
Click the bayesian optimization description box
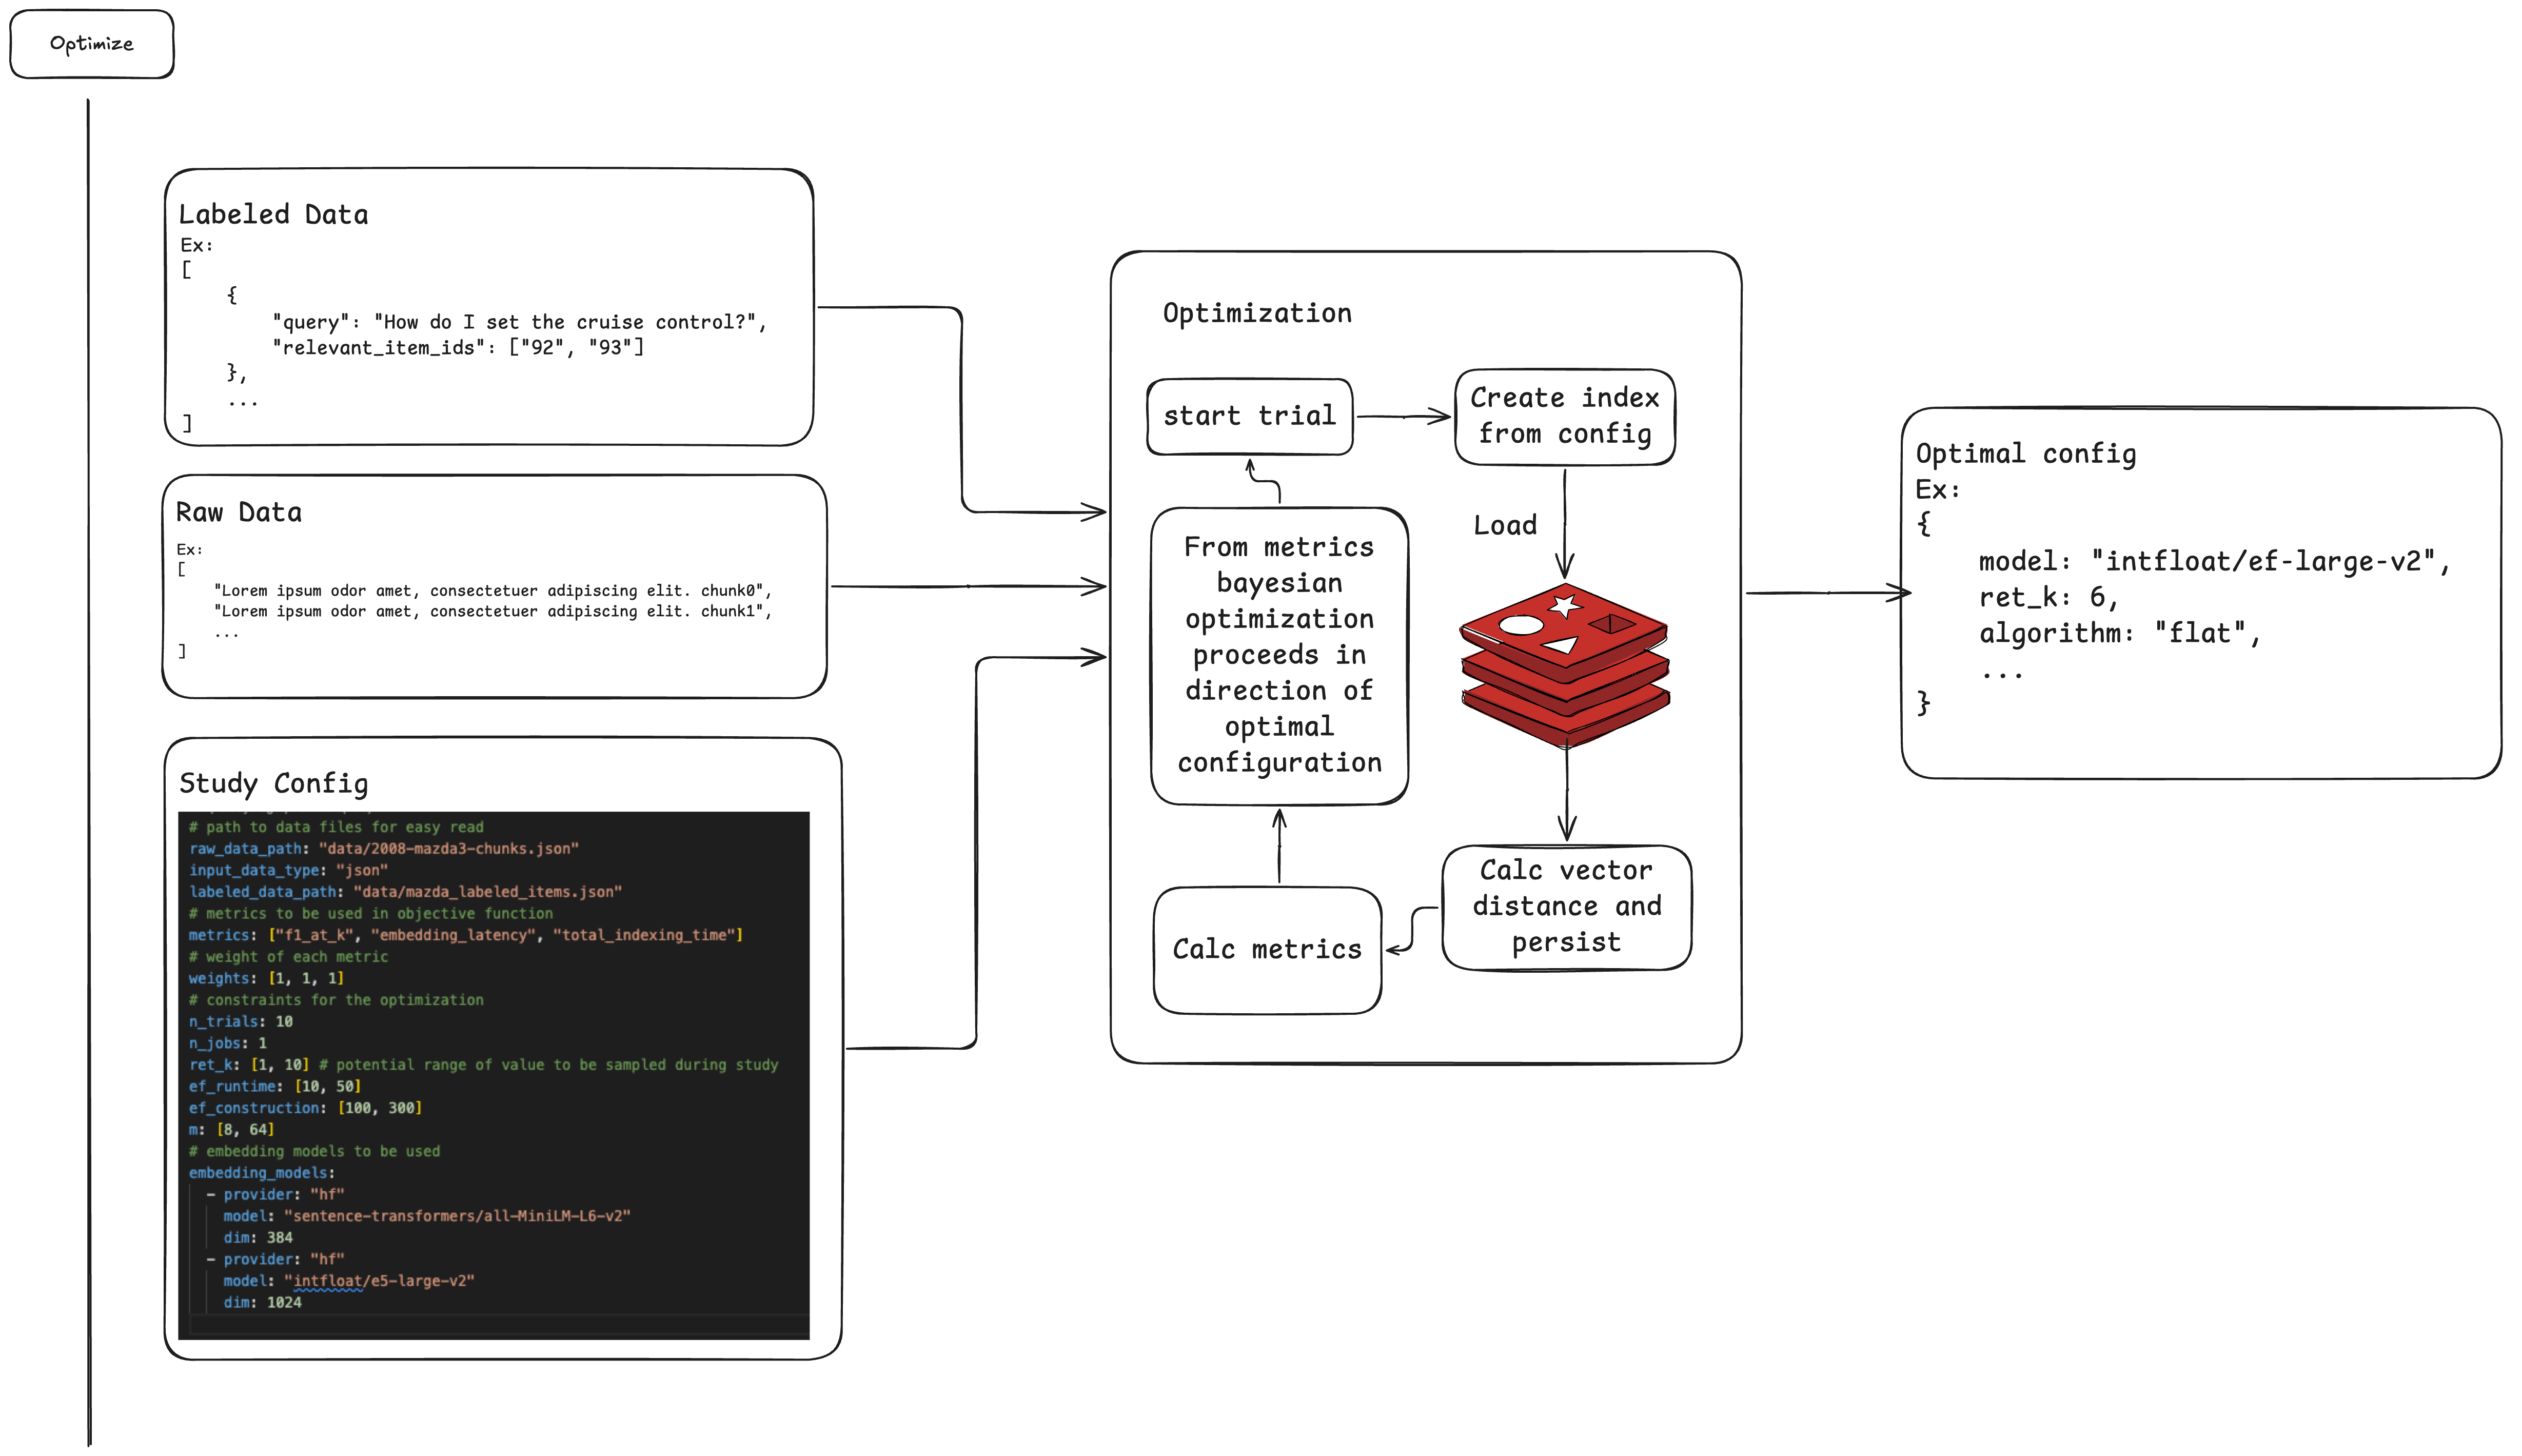[x=1279, y=655]
